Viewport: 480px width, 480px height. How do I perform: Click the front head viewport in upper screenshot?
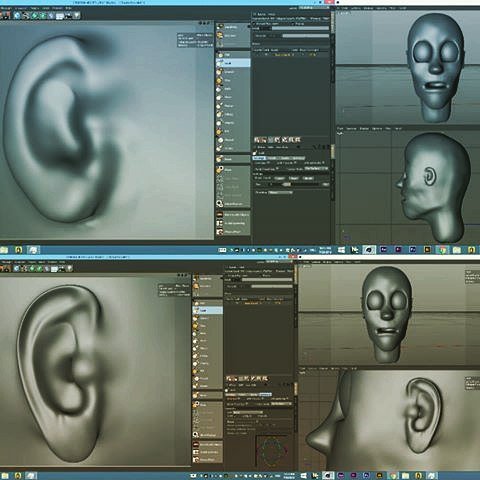pos(408,67)
